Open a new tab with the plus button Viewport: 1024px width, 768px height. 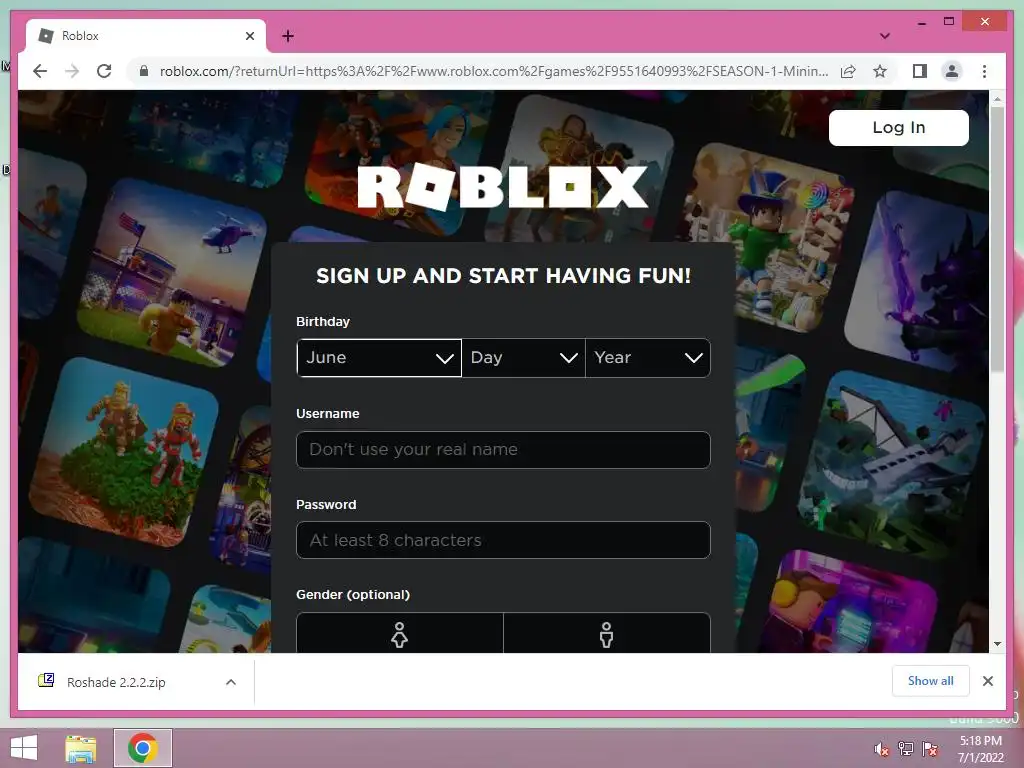point(288,36)
